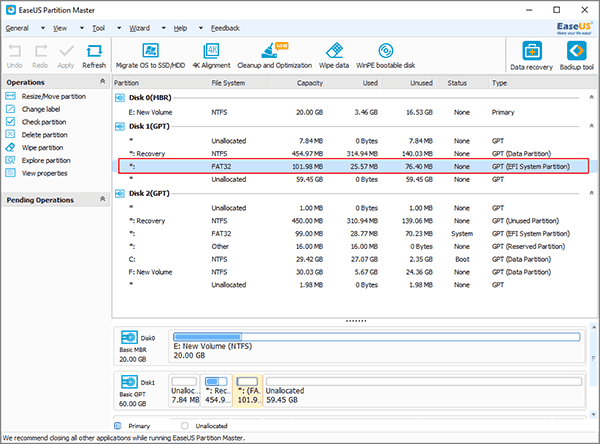Click the Undo toolbar button
Viewport: 600px width, 444px height.
click(14, 54)
